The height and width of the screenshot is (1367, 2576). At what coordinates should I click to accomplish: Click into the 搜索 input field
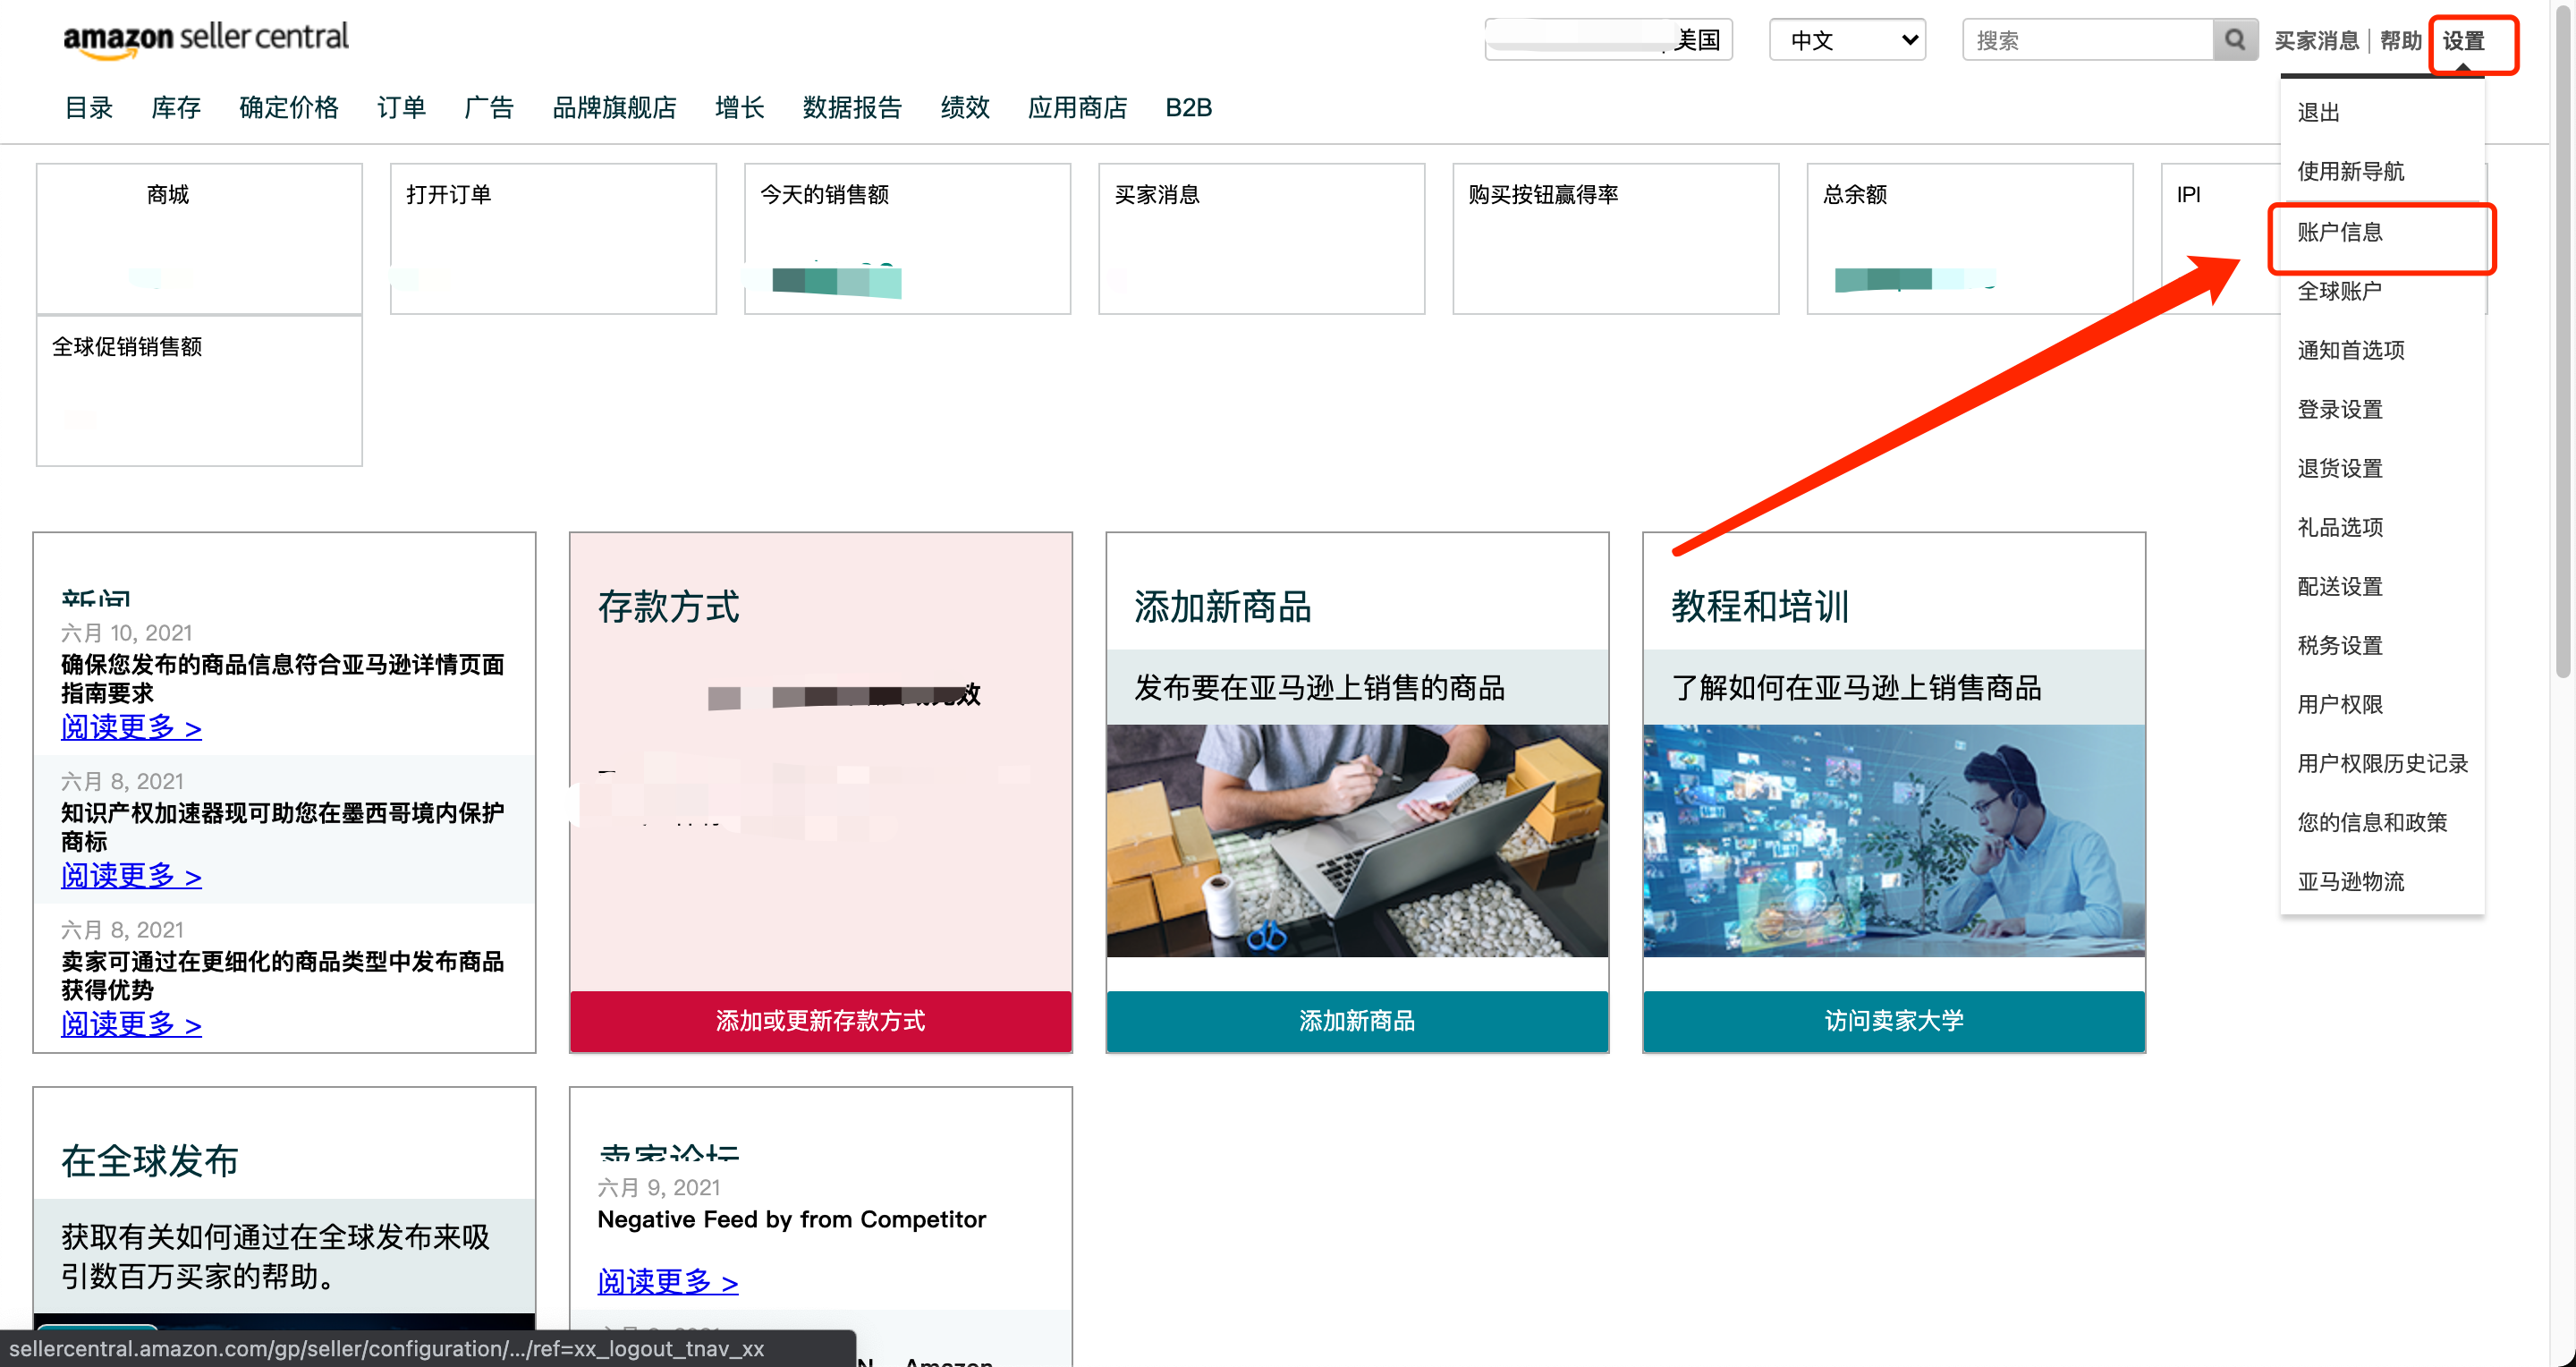point(2088,40)
